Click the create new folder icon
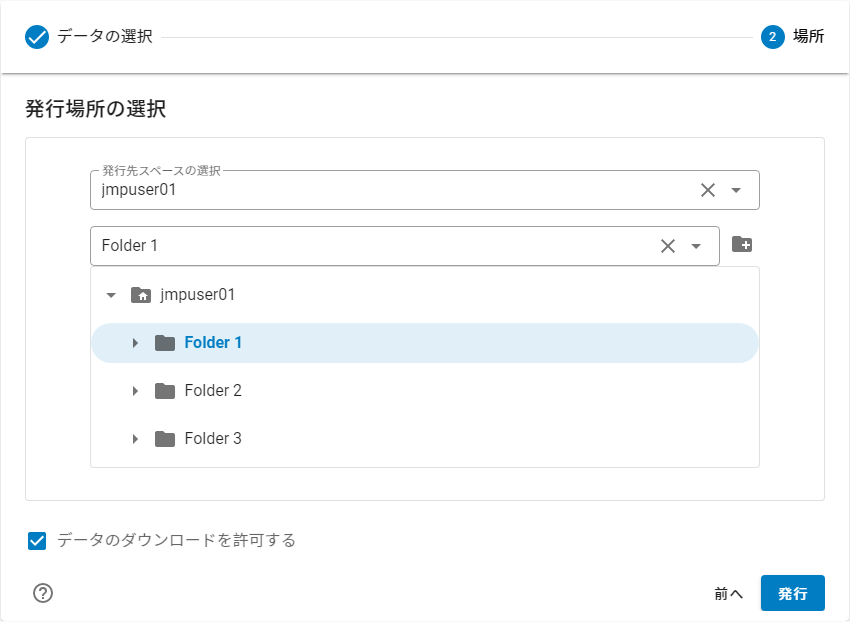 click(x=741, y=243)
